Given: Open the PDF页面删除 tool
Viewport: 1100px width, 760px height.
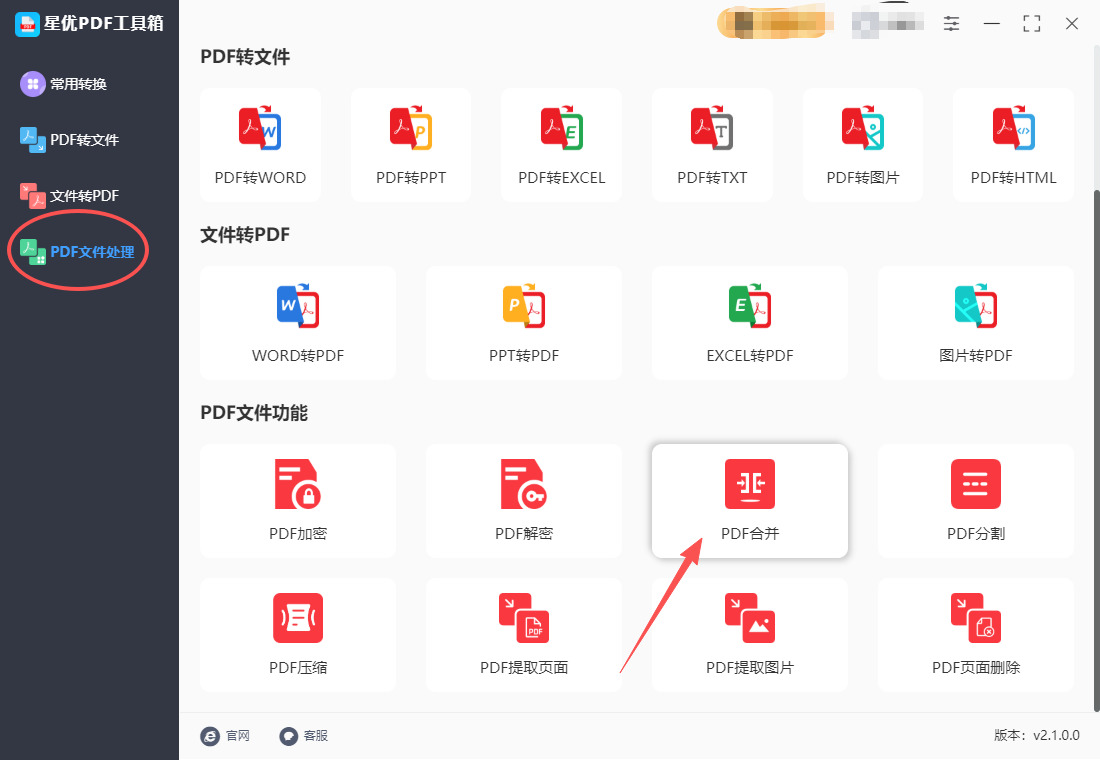Looking at the screenshot, I should pos(976,635).
